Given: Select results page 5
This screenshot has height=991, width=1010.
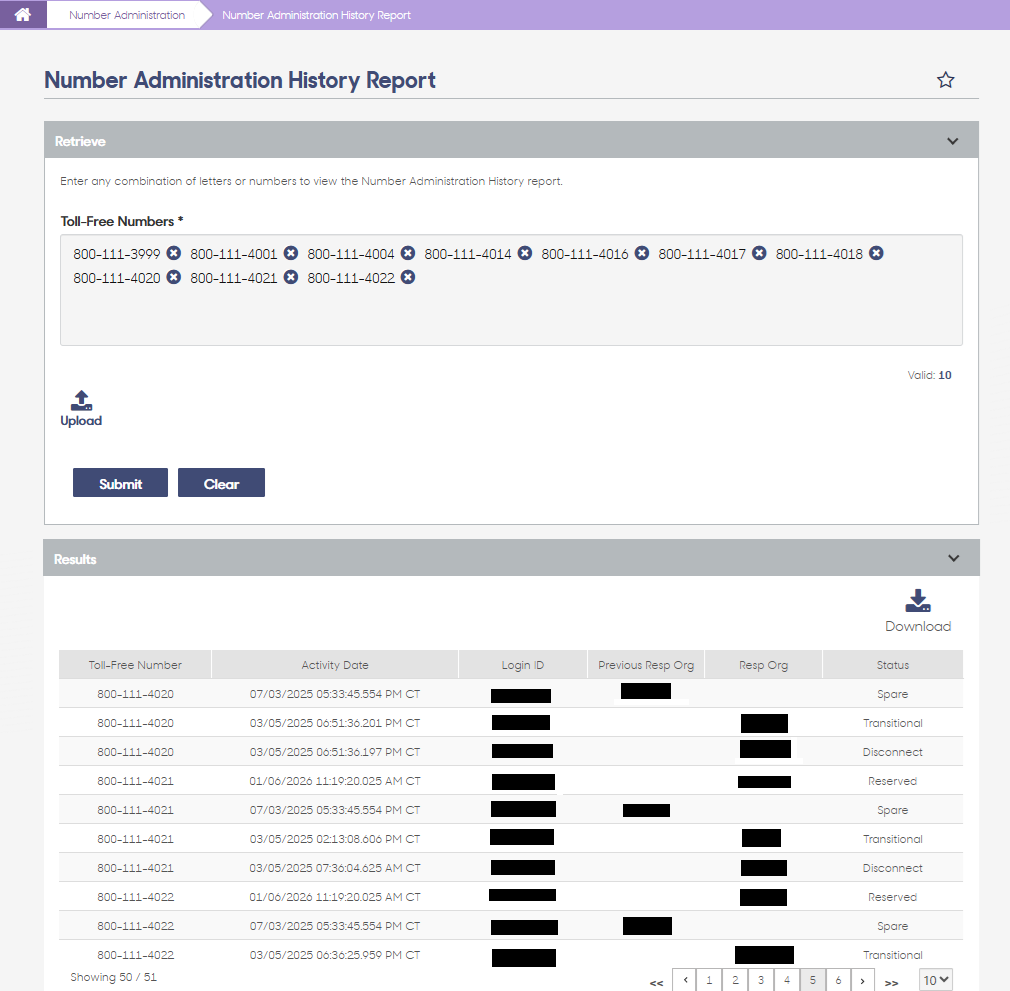Looking at the screenshot, I should click(x=812, y=980).
